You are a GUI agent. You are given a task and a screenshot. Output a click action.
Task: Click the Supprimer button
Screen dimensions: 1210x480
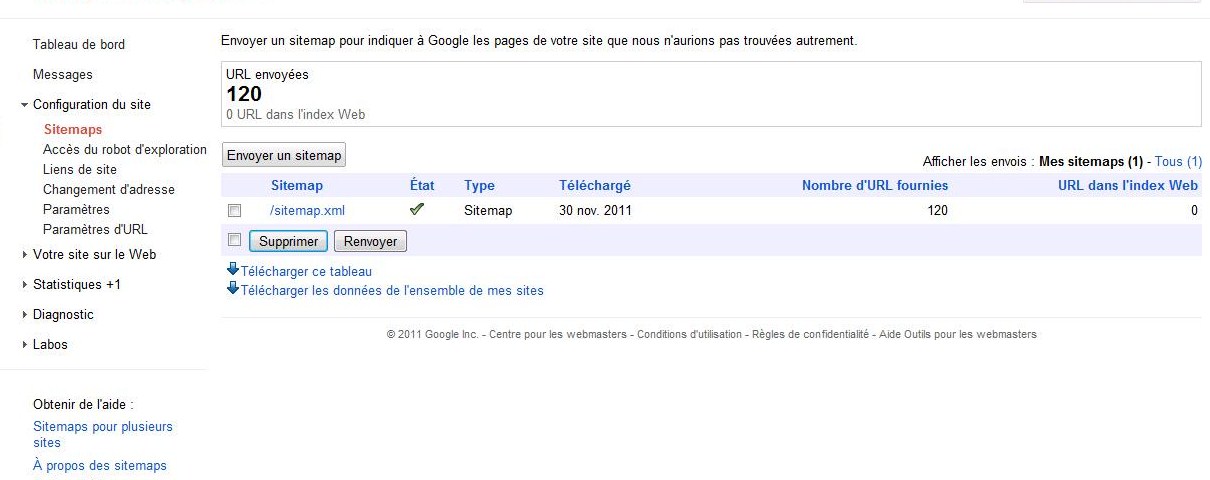(289, 241)
